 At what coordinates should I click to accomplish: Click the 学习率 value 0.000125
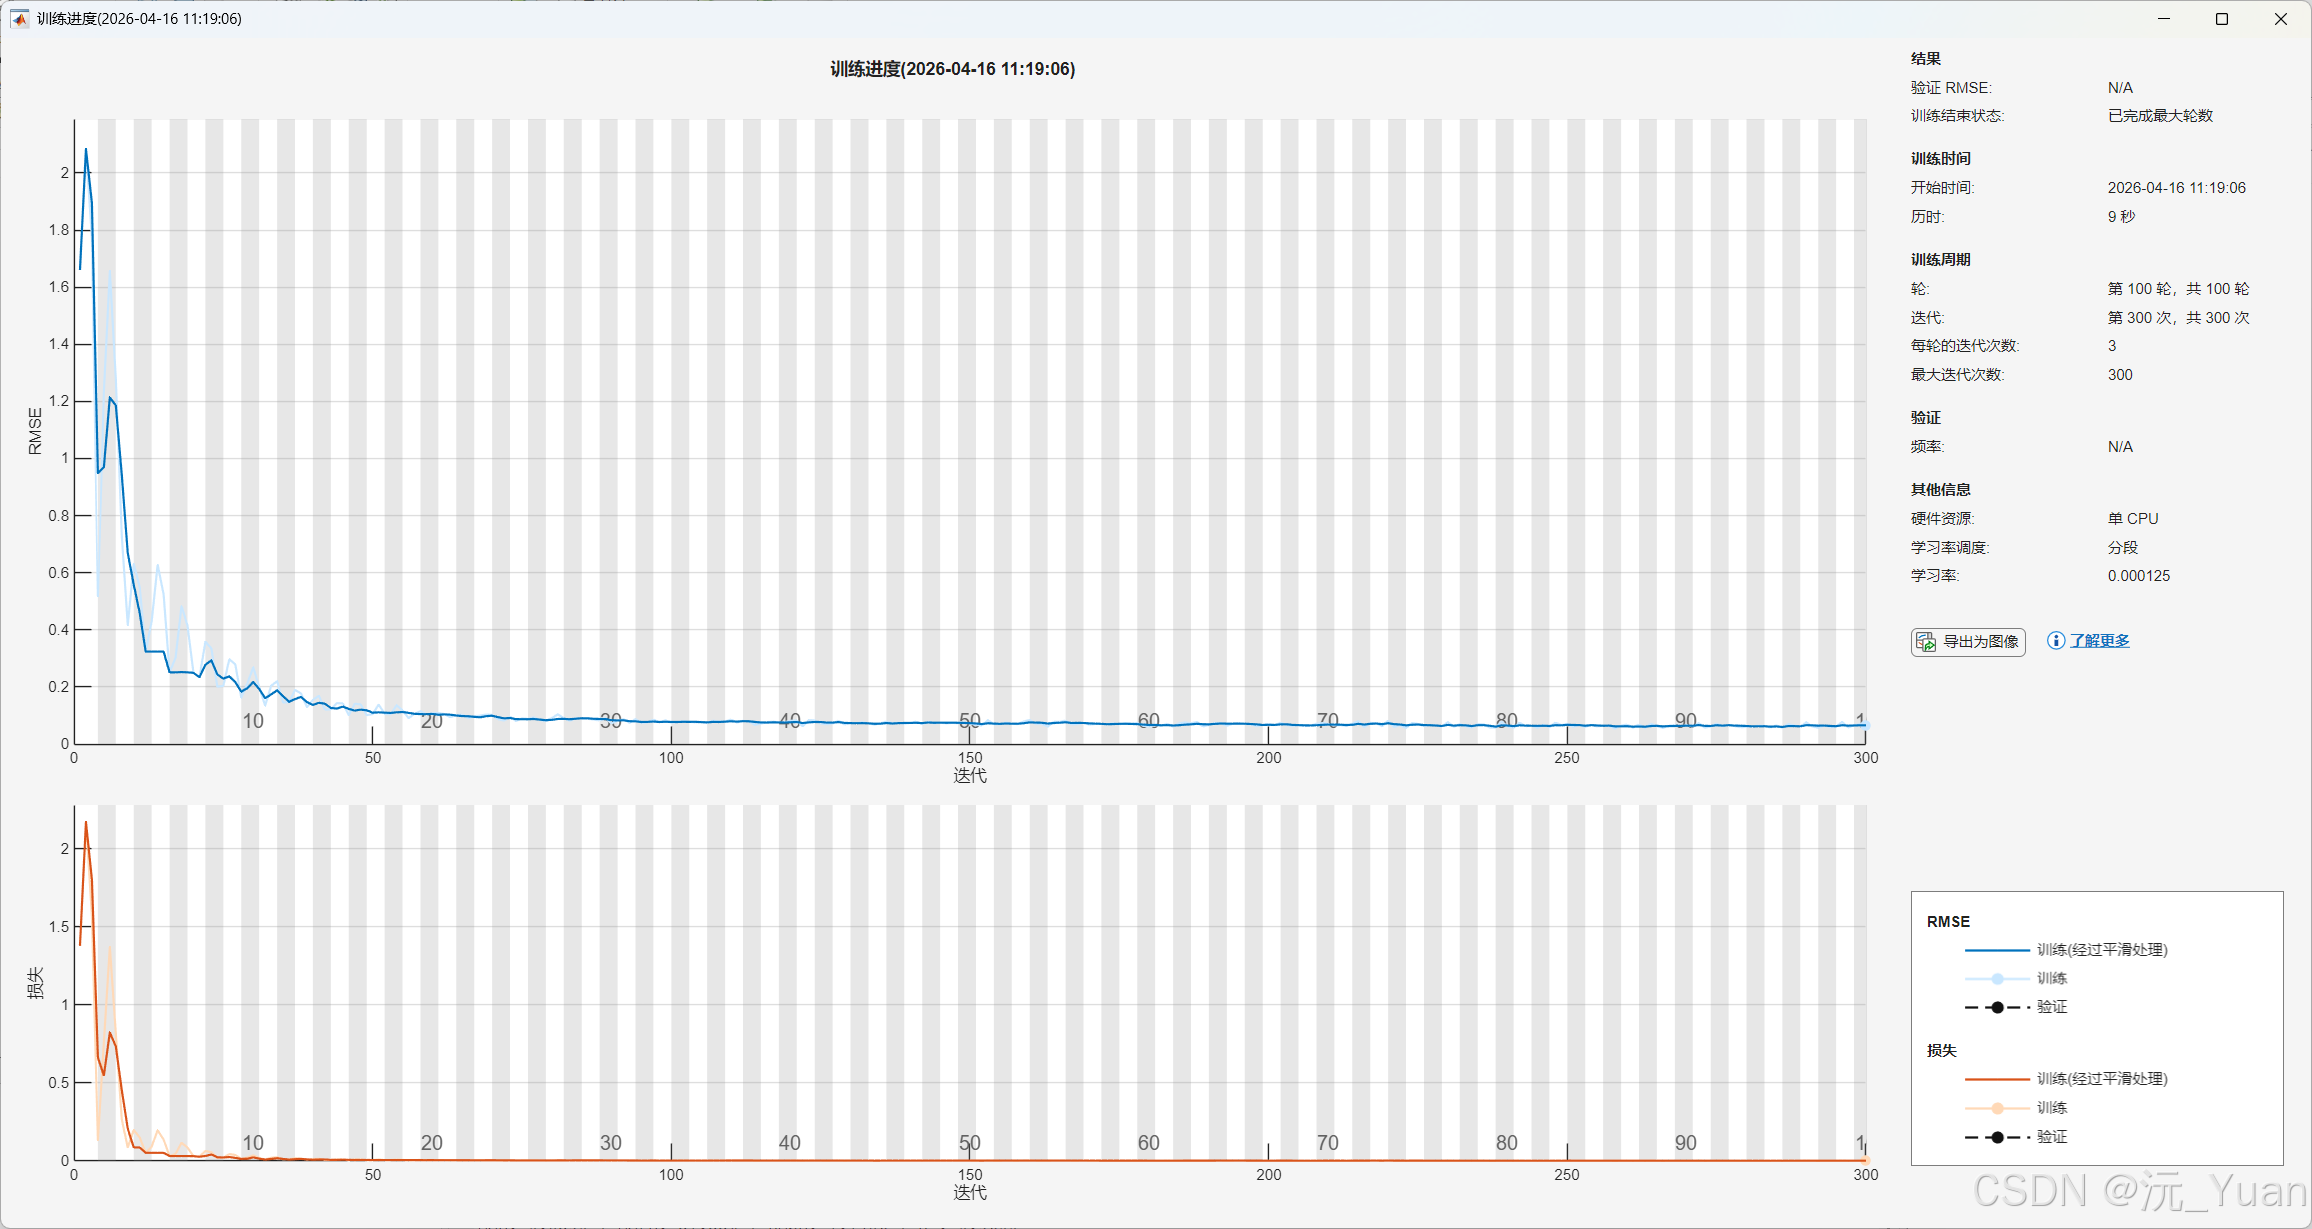click(2138, 576)
